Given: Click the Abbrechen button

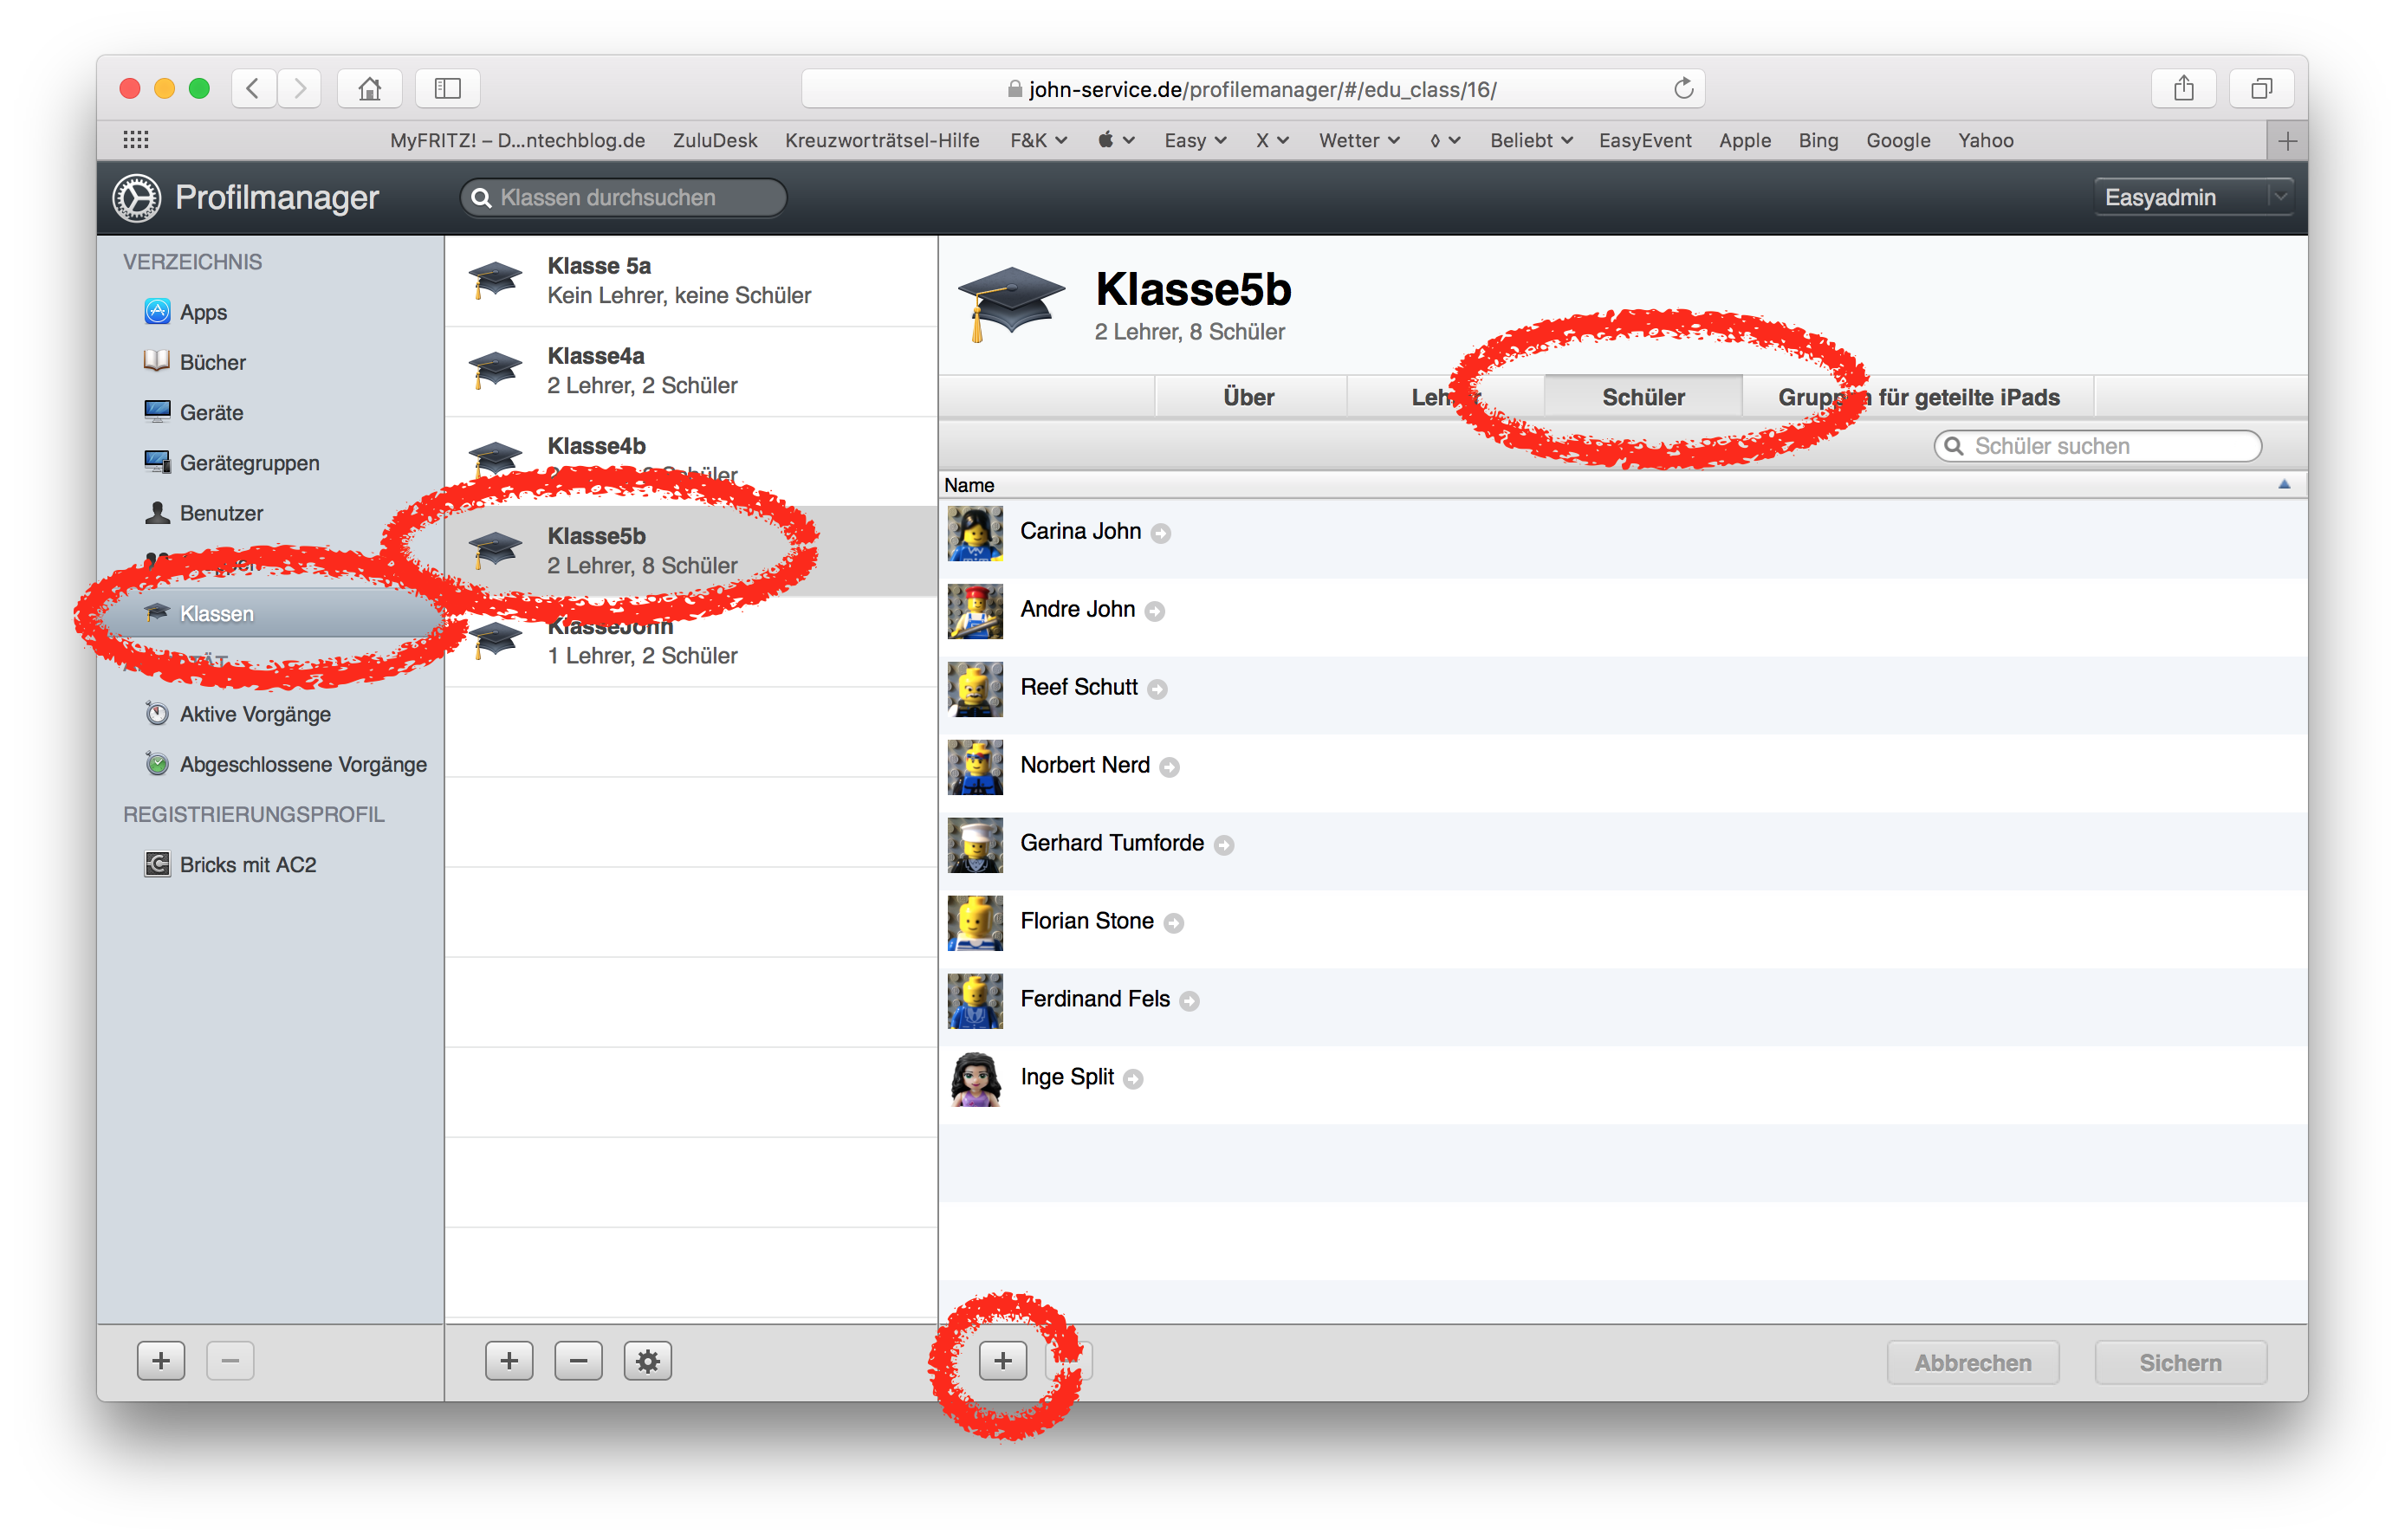Looking at the screenshot, I should point(1972,1363).
